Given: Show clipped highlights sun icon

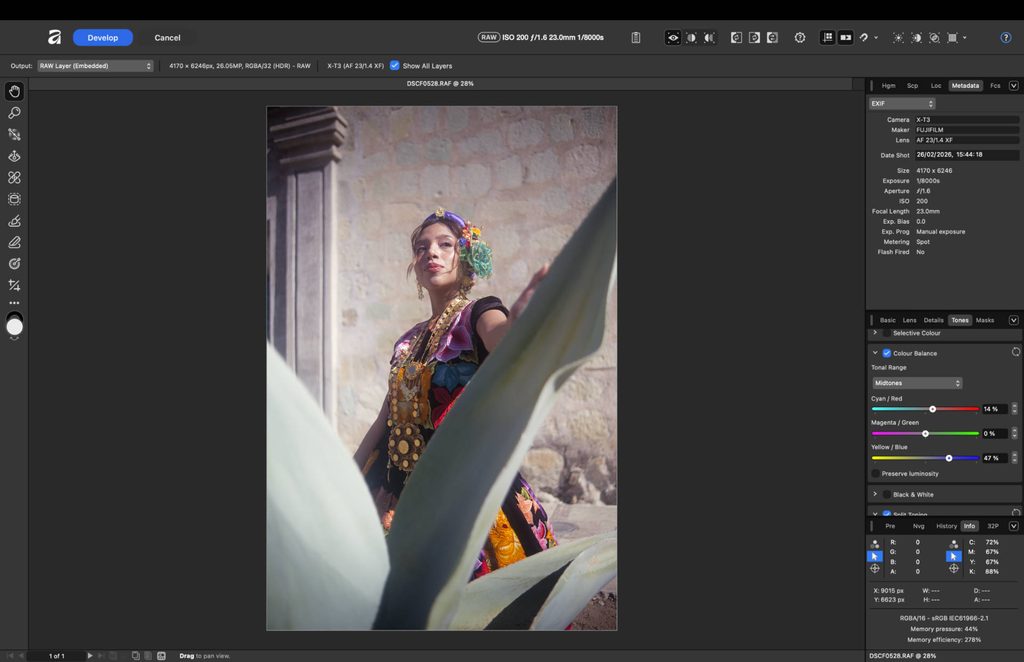Looking at the screenshot, I should pos(899,37).
